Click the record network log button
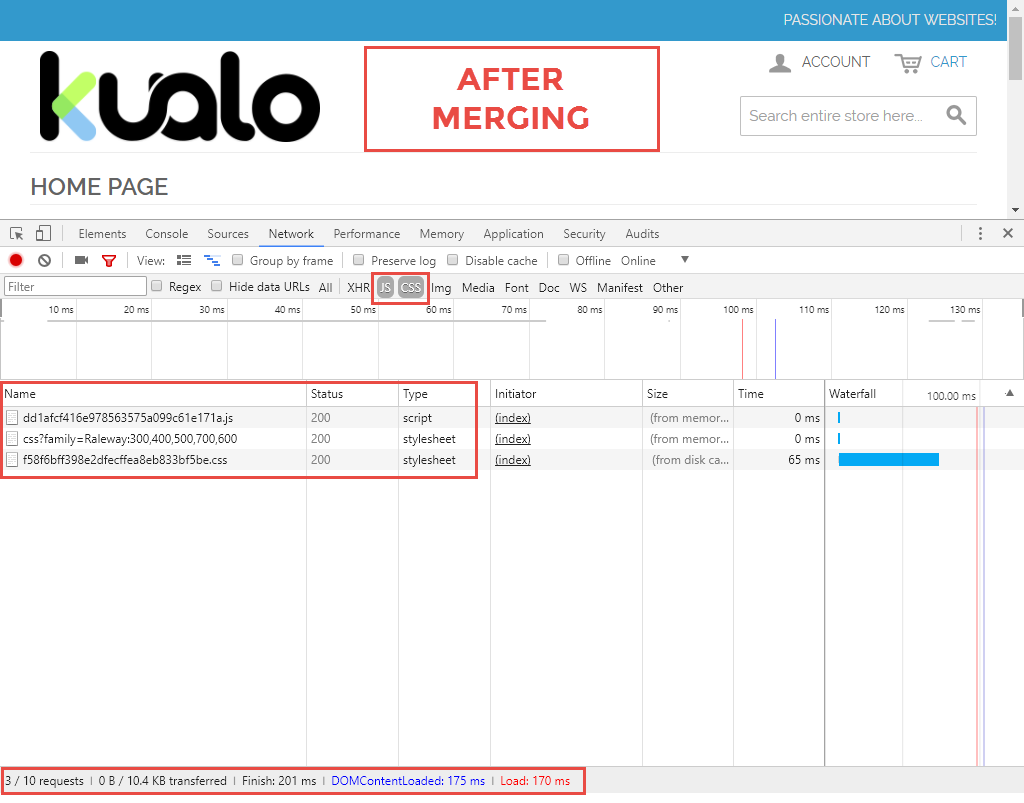The height and width of the screenshot is (803, 1024). click(x=15, y=260)
